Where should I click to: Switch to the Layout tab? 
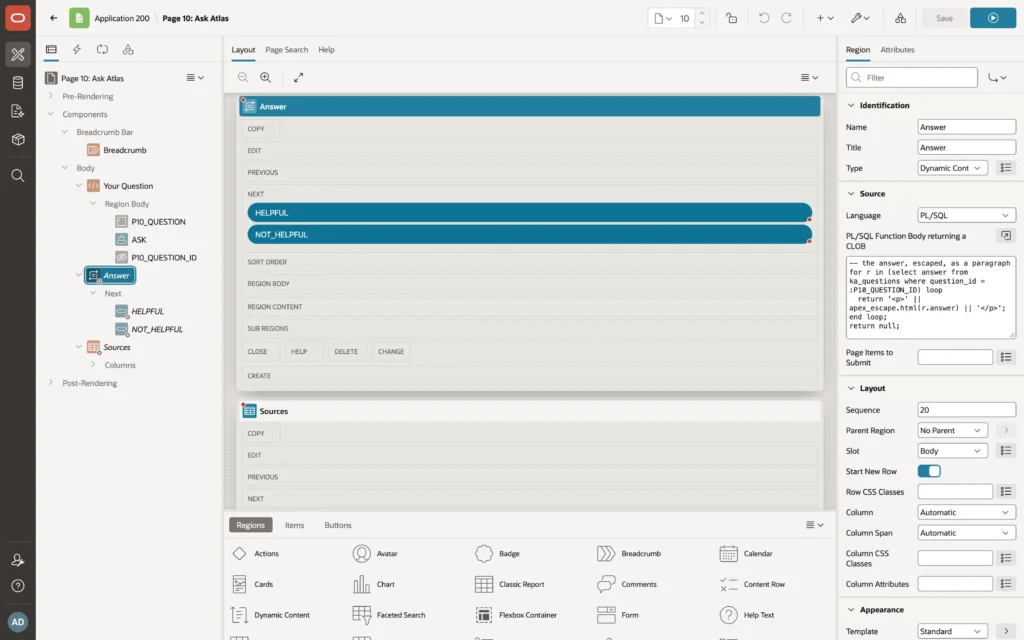pyautogui.click(x=243, y=50)
